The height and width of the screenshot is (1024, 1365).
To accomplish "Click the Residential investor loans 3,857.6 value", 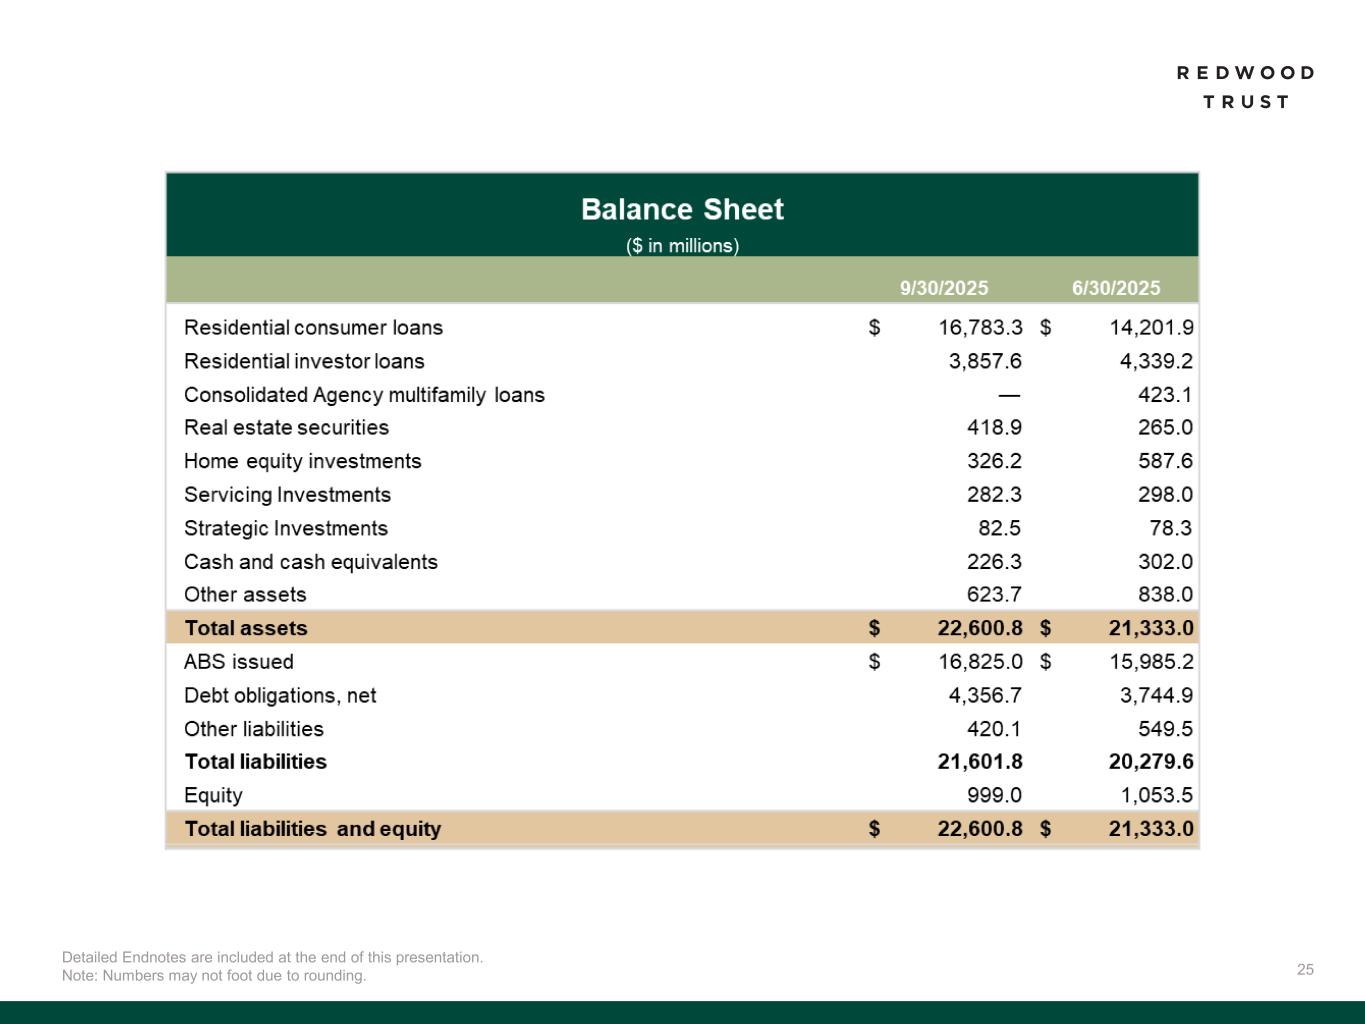I will click(984, 361).
